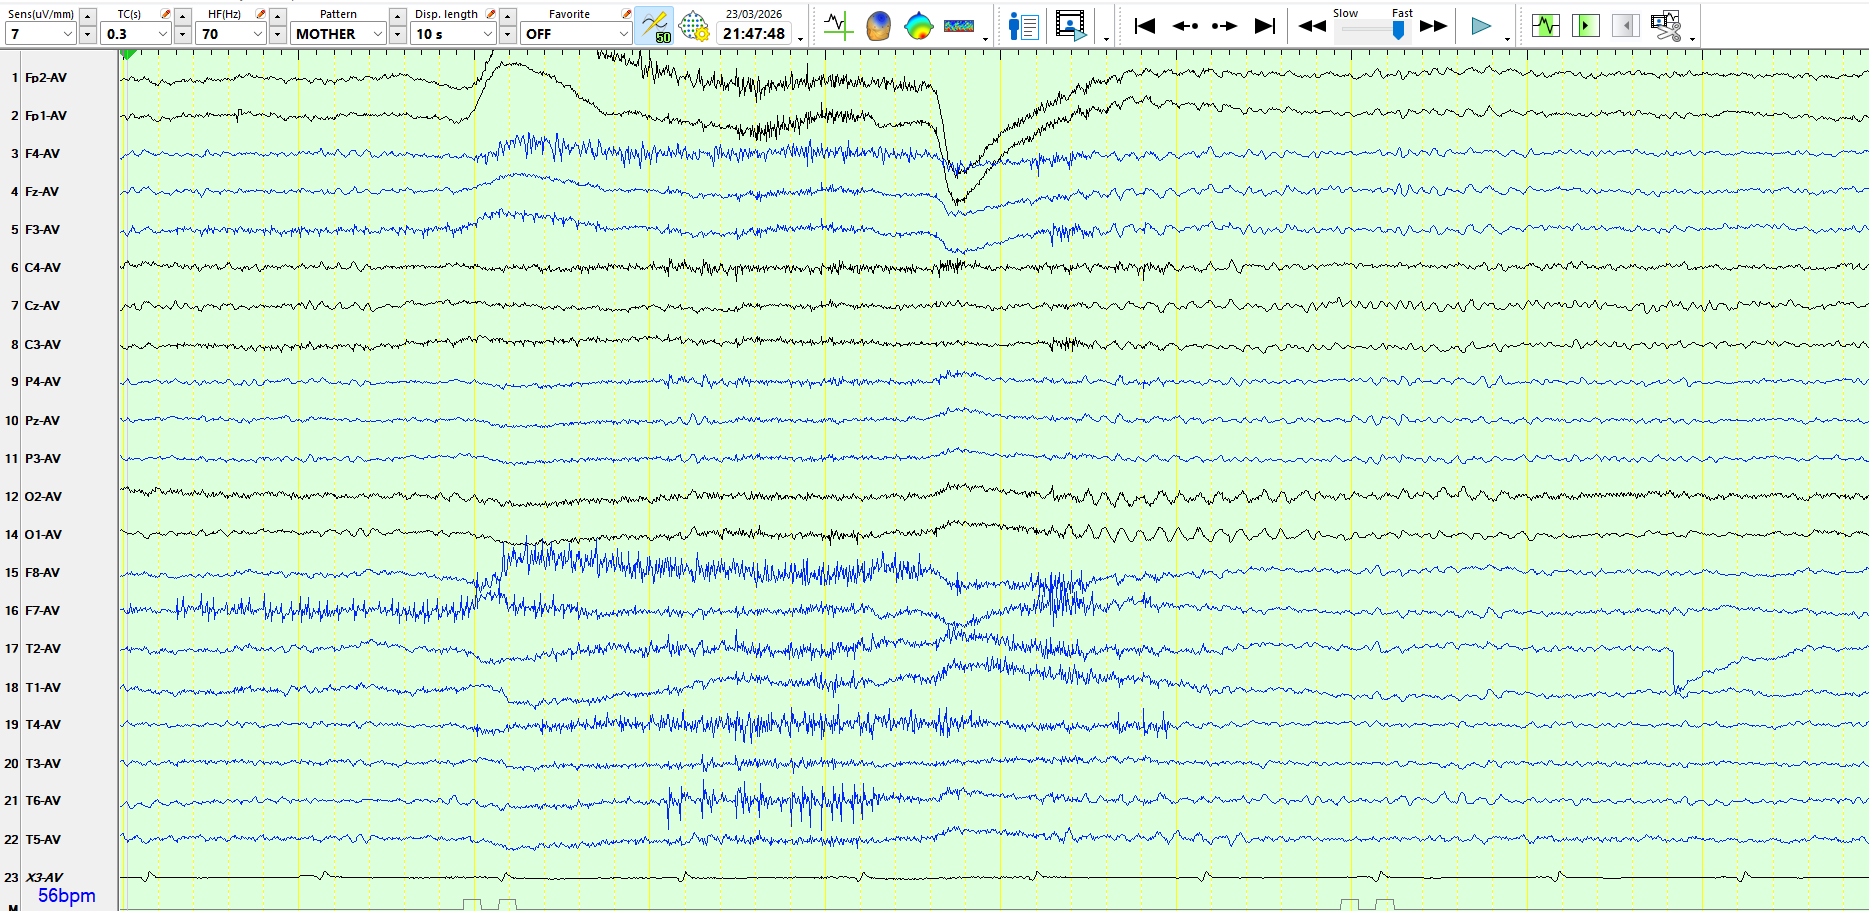
Task: Open the spectral density array icon
Action: pos(959,26)
